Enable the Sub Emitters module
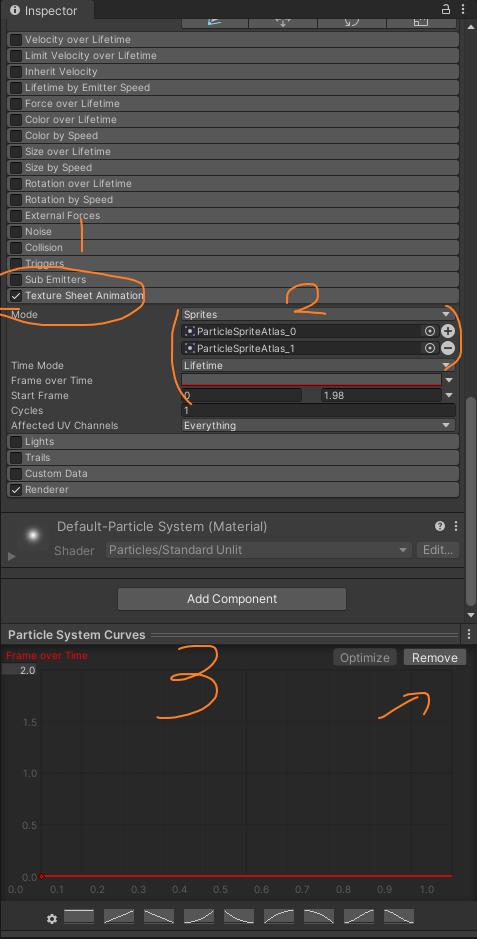This screenshot has height=939, width=477. coord(16,280)
